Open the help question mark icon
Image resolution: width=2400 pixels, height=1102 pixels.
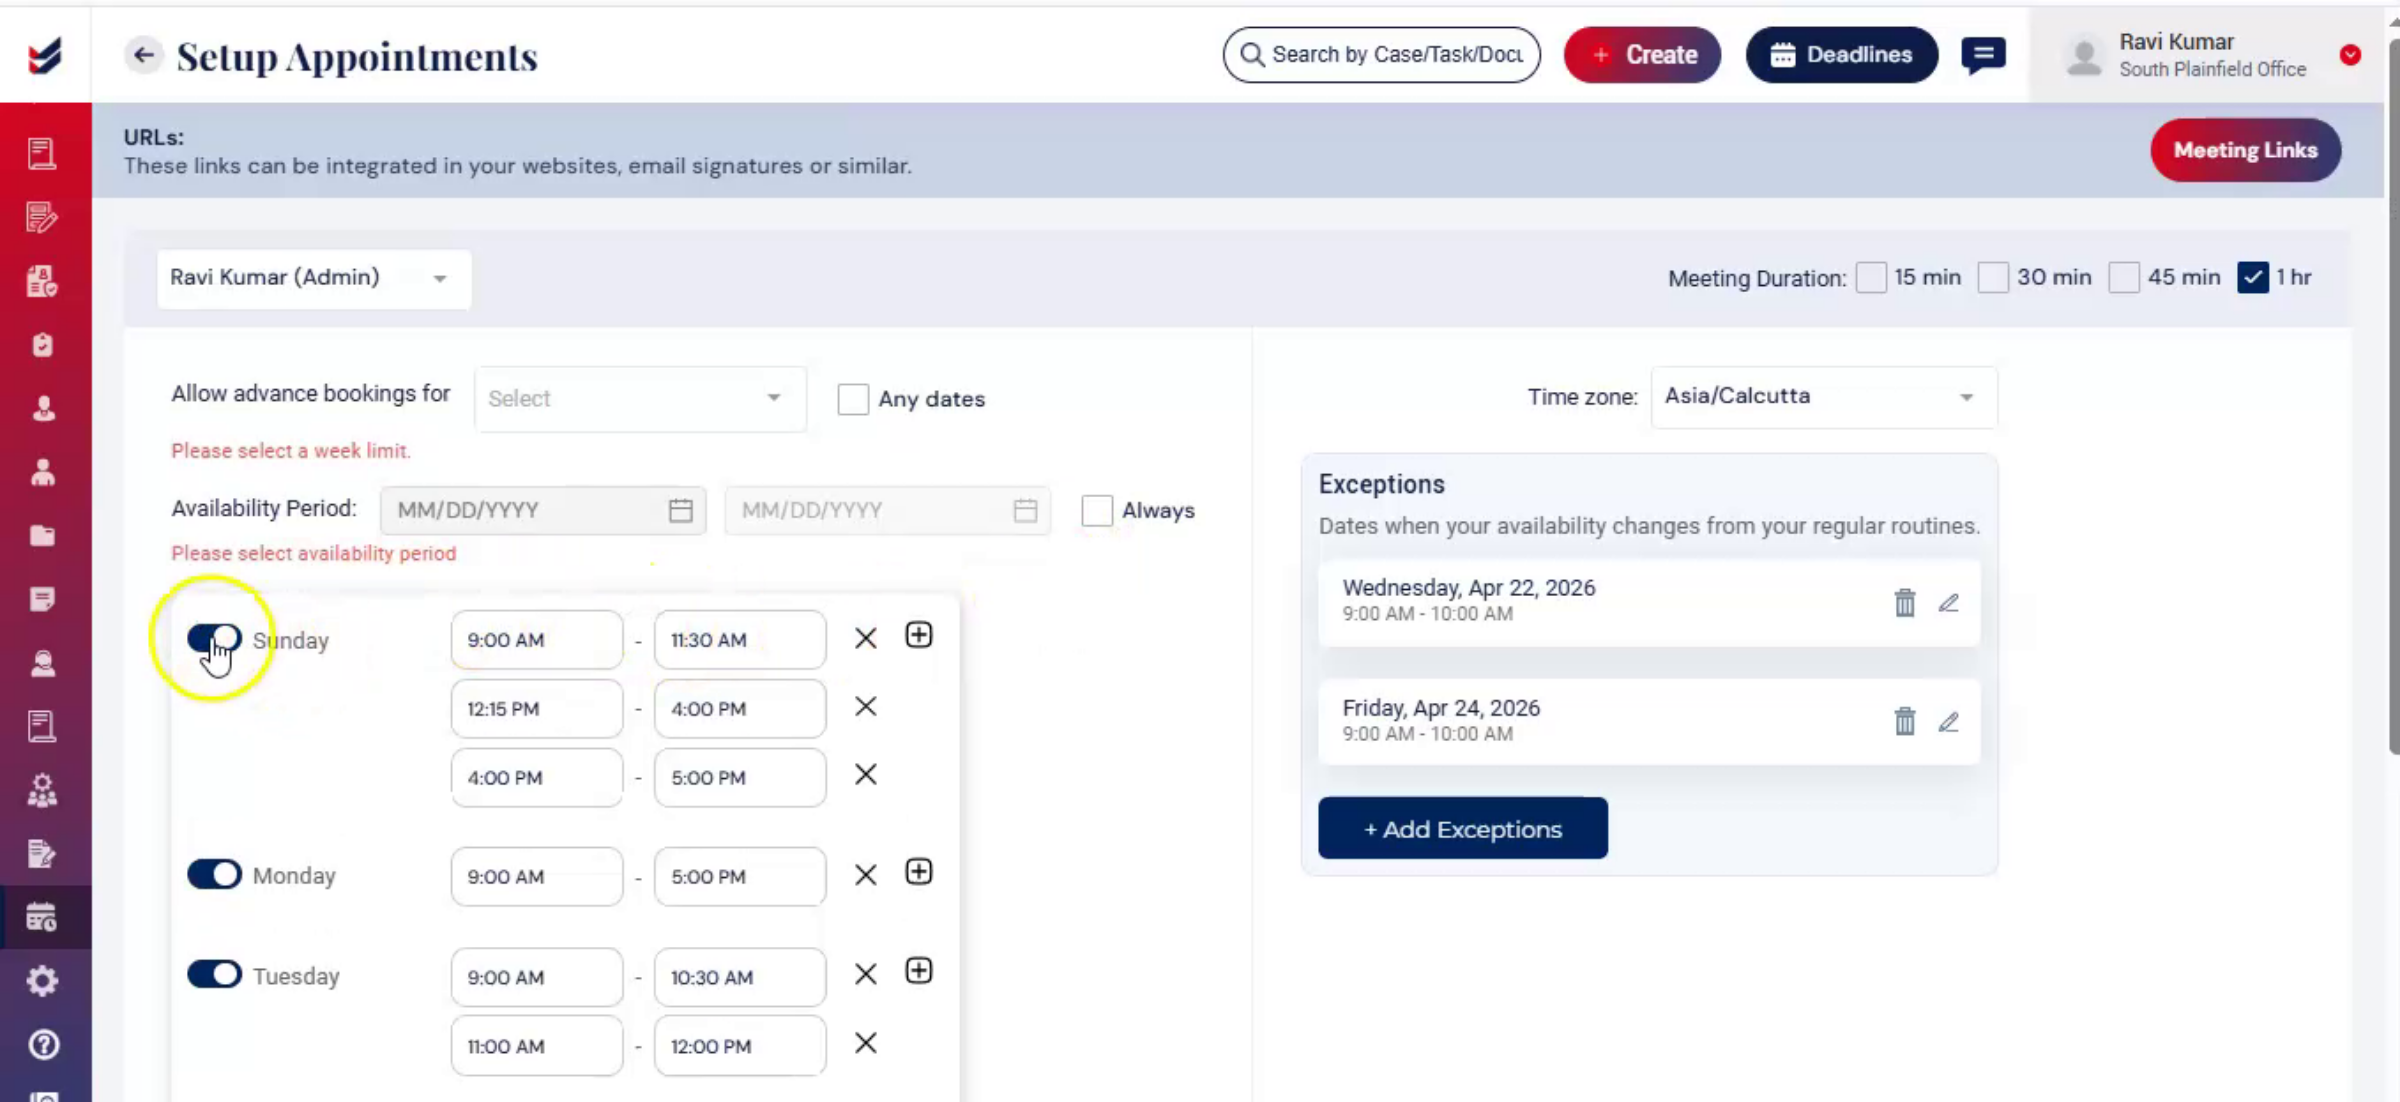pyautogui.click(x=42, y=1045)
